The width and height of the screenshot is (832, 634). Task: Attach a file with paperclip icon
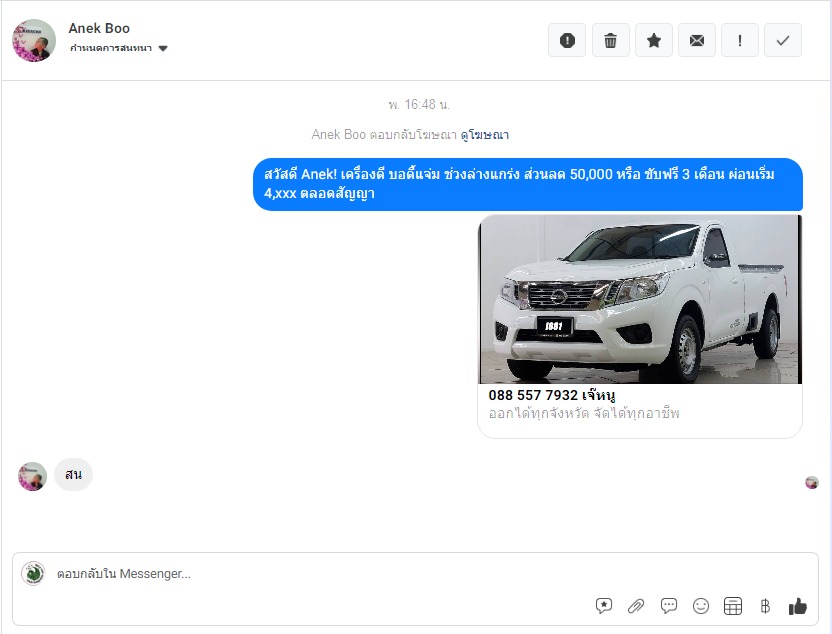[636, 605]
